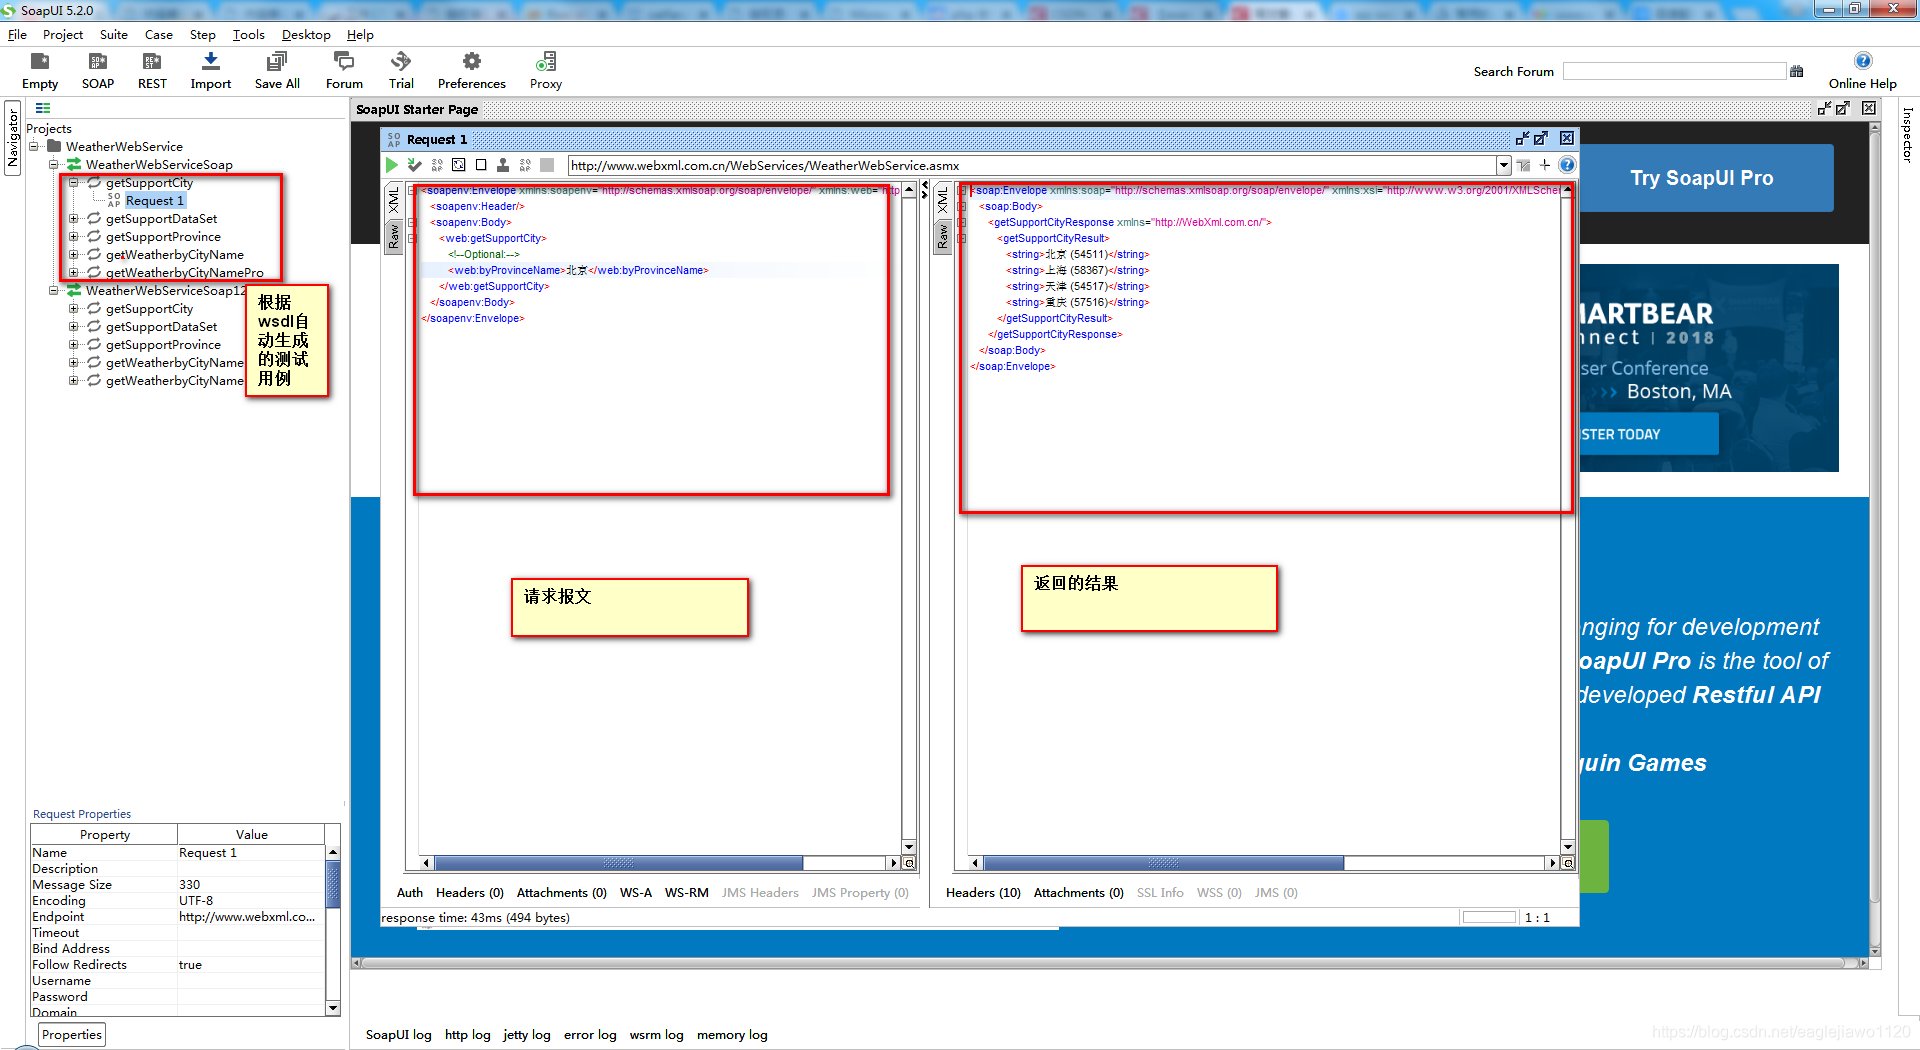
Task: Create a new REST project
Action: click(151, 68)
